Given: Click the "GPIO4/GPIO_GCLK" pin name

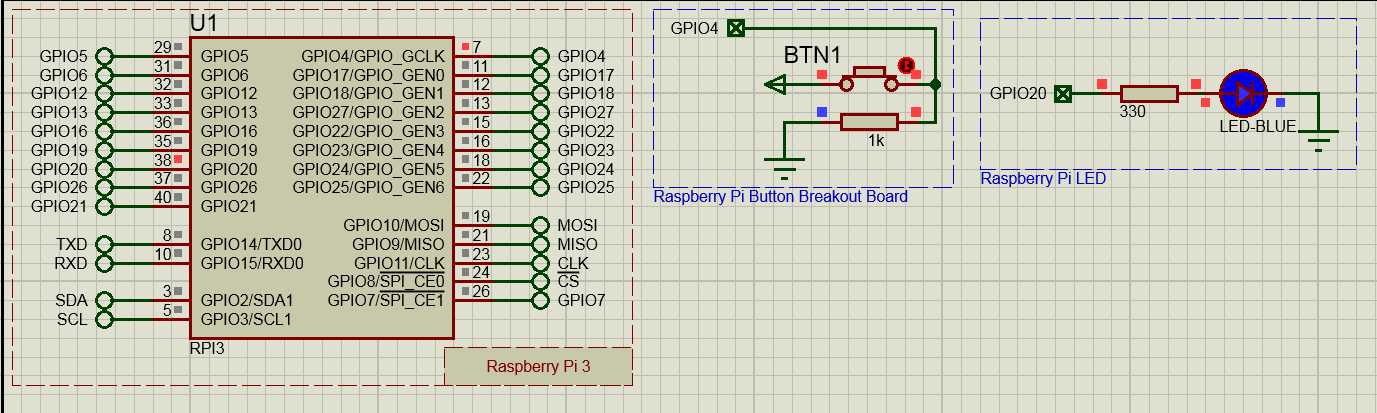Looking at the screenshot, I should pyautogui.click(x=372, y=56).
